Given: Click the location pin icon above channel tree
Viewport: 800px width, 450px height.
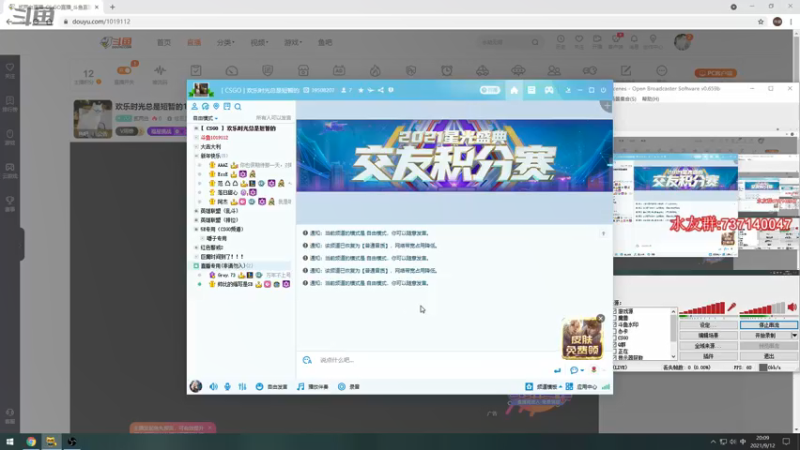Looking at the screenshot, I should coord(216,107).
